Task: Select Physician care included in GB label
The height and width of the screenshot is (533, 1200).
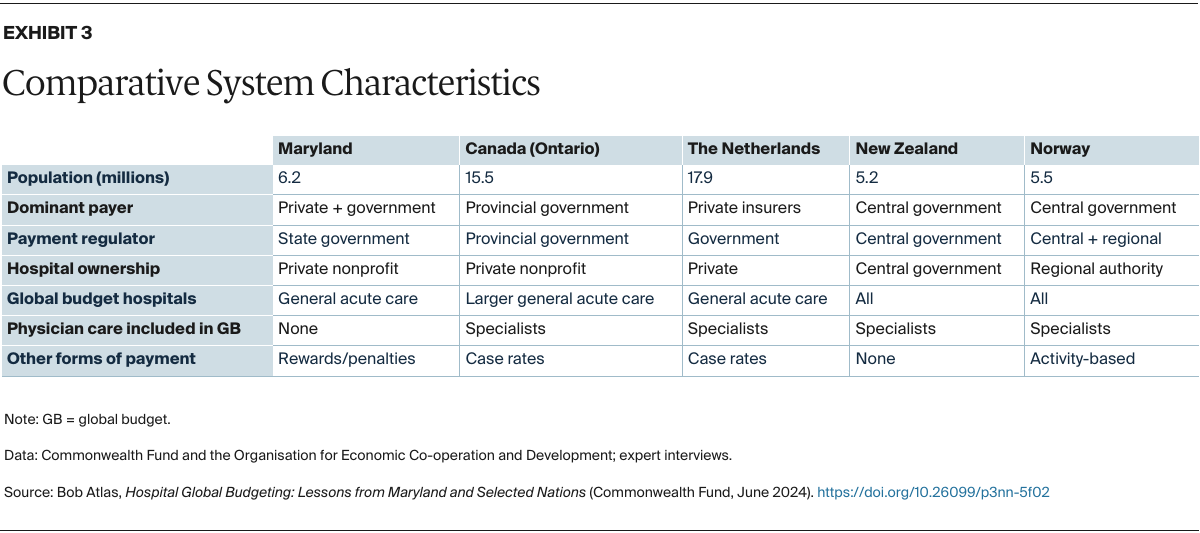Action: coord(124,328)
